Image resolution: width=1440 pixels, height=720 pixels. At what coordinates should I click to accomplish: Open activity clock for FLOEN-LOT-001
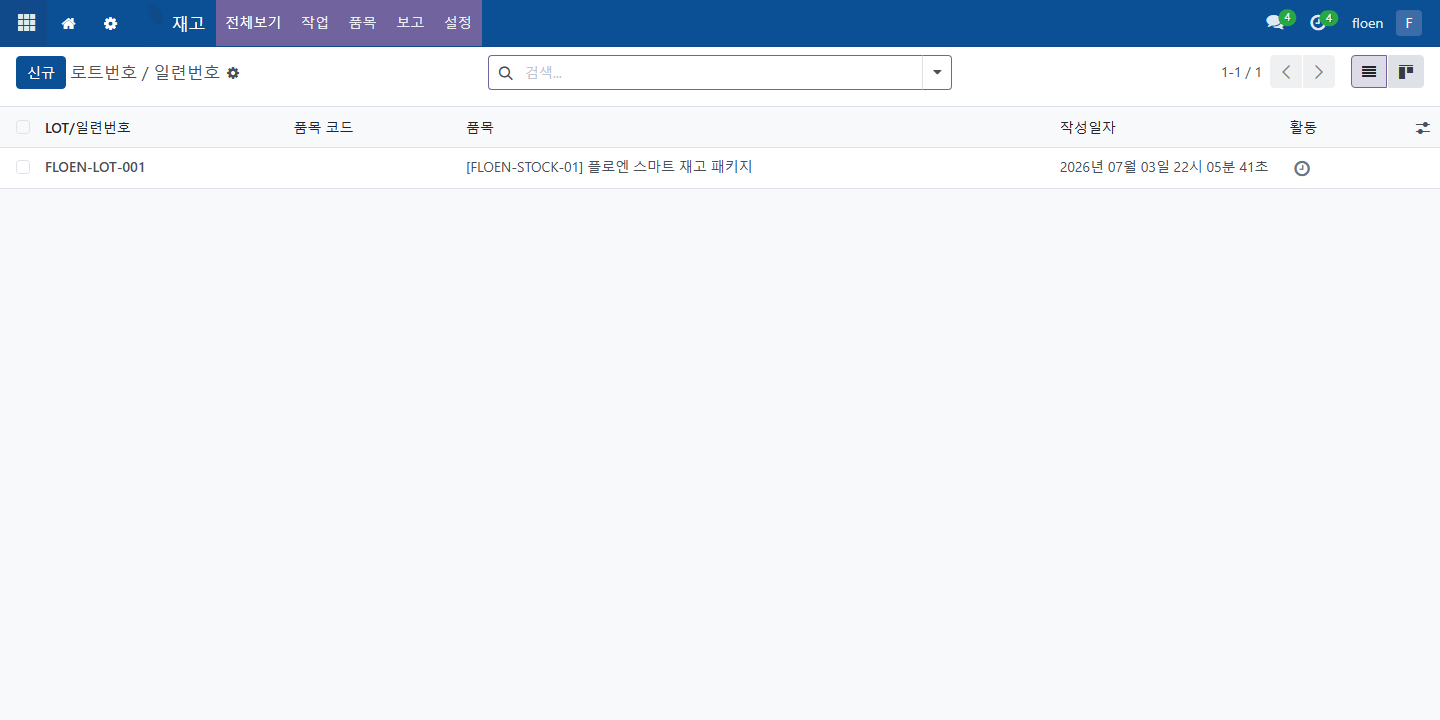pos(1301,168)
